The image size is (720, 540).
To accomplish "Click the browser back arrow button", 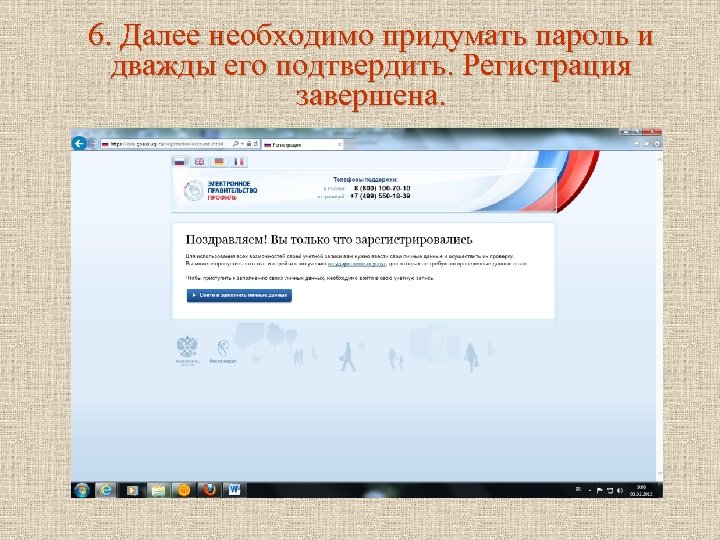I will pyautogui.click(x=79, y=144).
